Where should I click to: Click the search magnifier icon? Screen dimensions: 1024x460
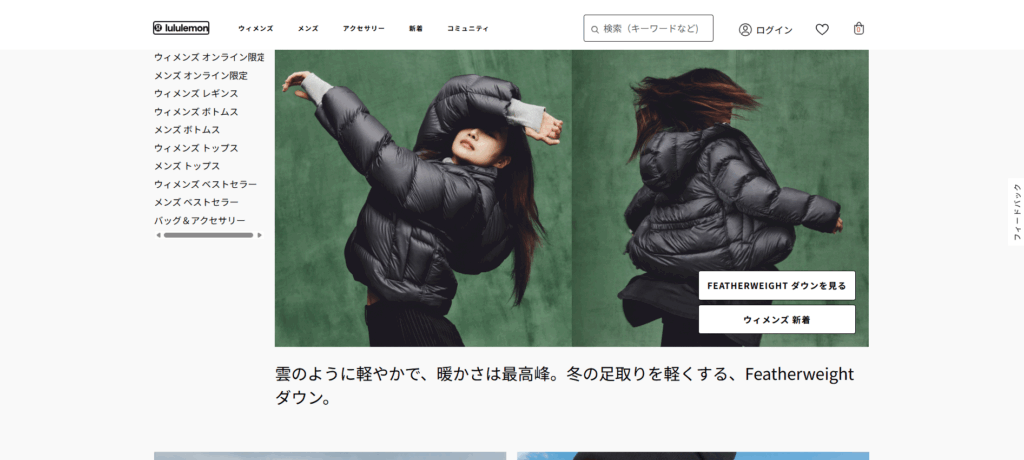[595, 29]
